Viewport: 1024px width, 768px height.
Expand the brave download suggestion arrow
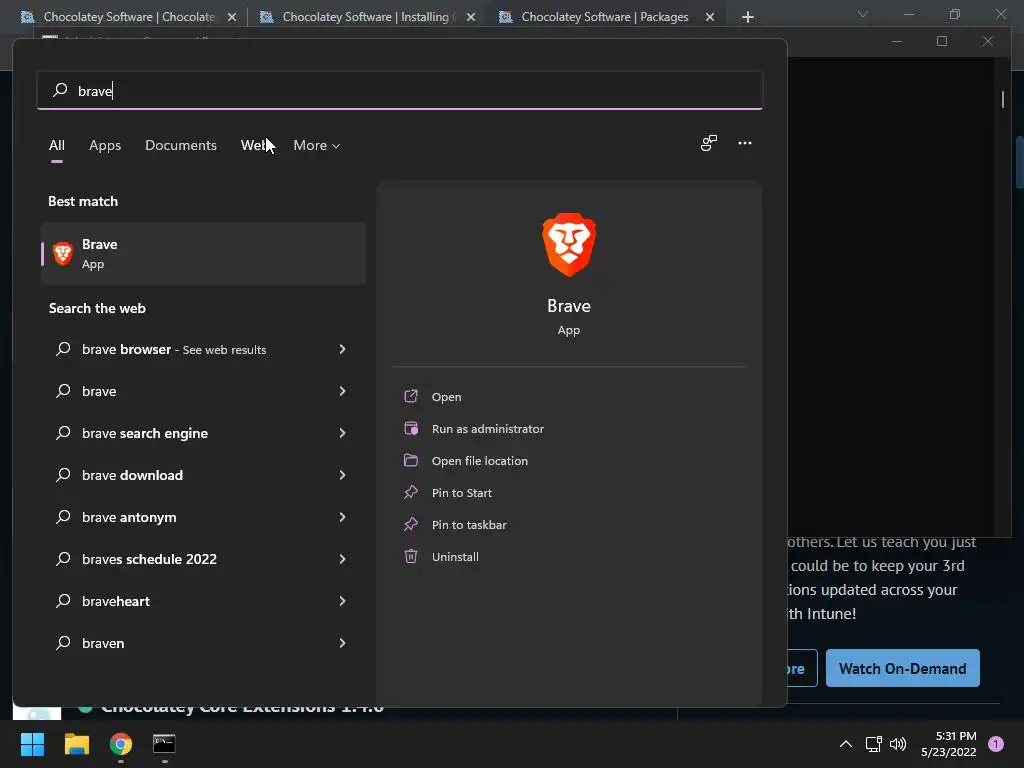pyautogui.click(x=342, y=475)
